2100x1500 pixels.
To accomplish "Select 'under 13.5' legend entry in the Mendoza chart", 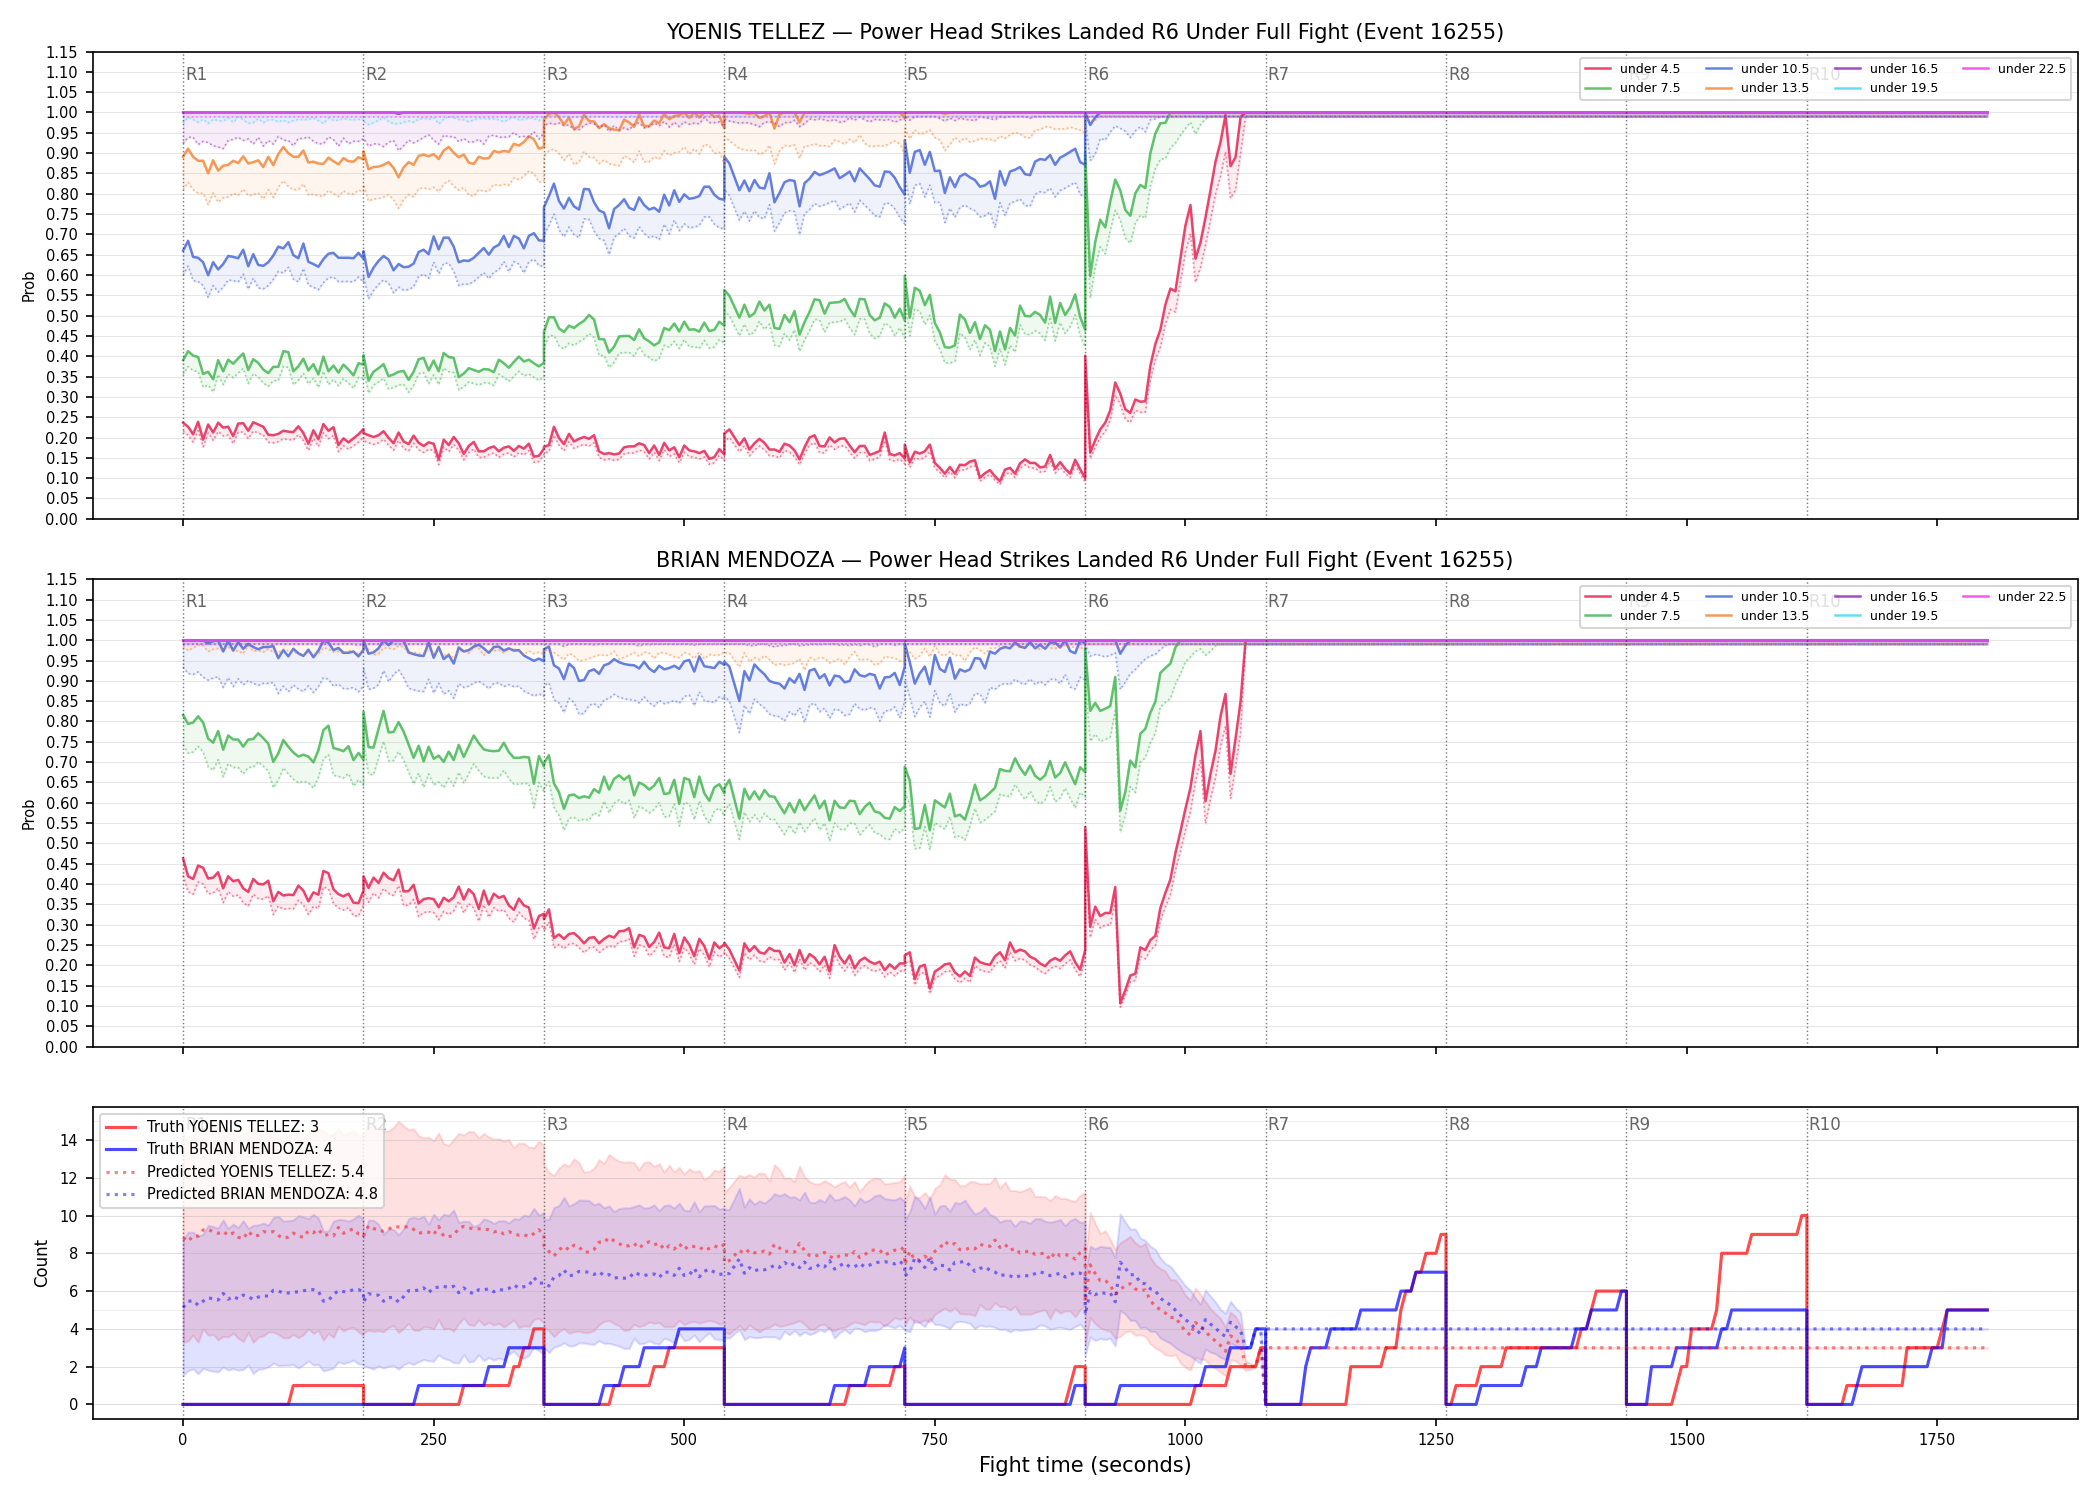I will pos(1757,616).
